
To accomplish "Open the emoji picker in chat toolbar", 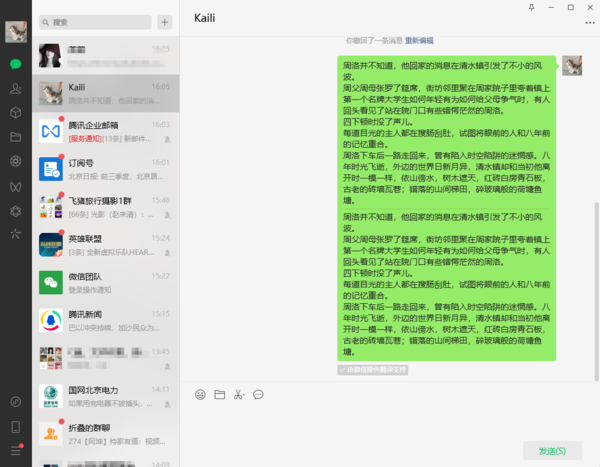I will coord(200,395).
